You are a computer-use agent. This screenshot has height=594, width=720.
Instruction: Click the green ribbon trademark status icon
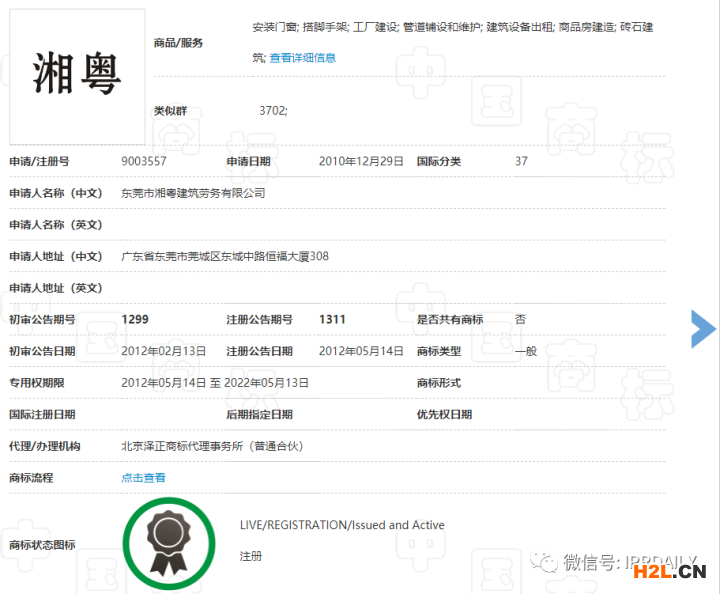click(x=168, y=543)
